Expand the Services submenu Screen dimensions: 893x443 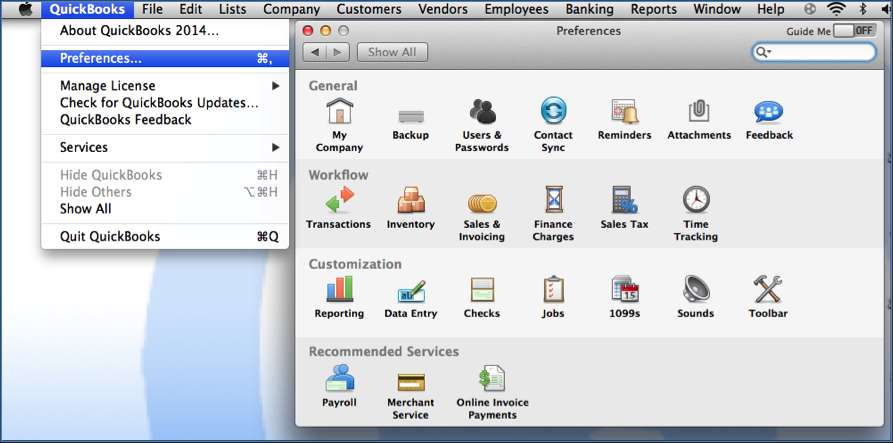(165, 147)
